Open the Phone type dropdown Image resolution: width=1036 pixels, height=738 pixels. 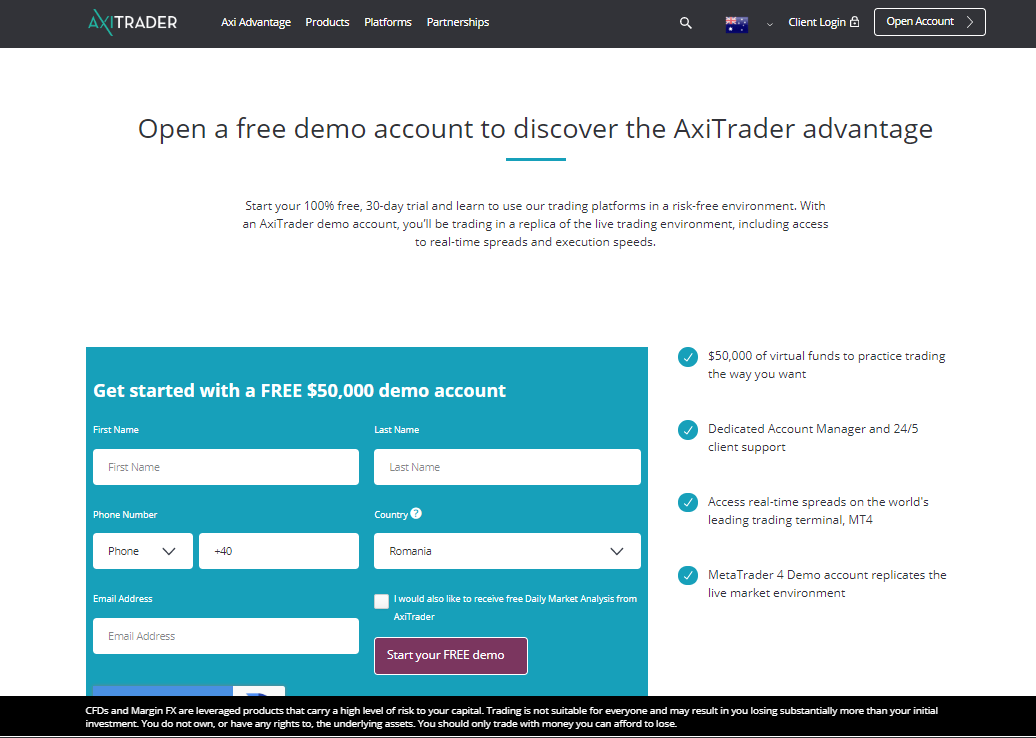(x=143, y=551)
